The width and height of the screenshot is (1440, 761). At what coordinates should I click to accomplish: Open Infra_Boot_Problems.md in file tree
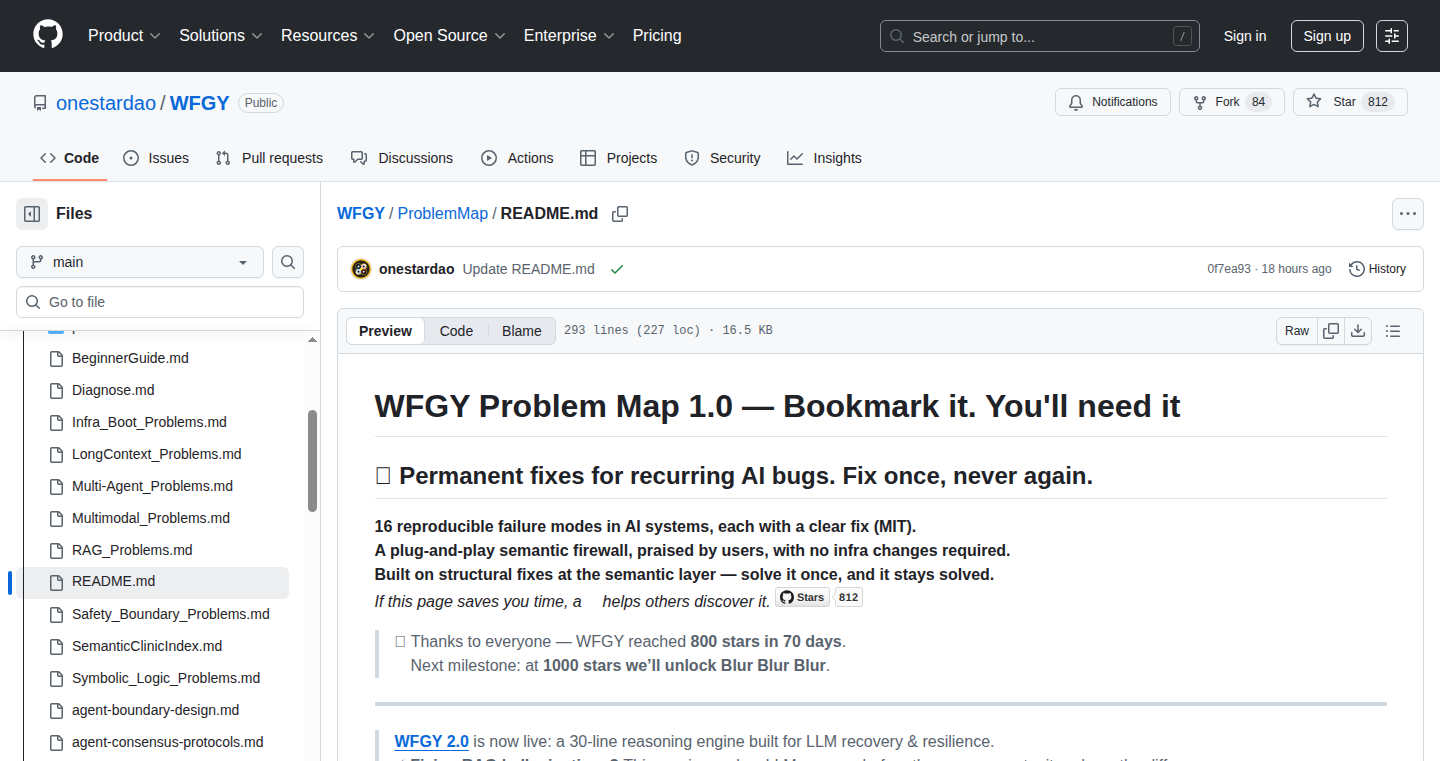click(149, 422)
